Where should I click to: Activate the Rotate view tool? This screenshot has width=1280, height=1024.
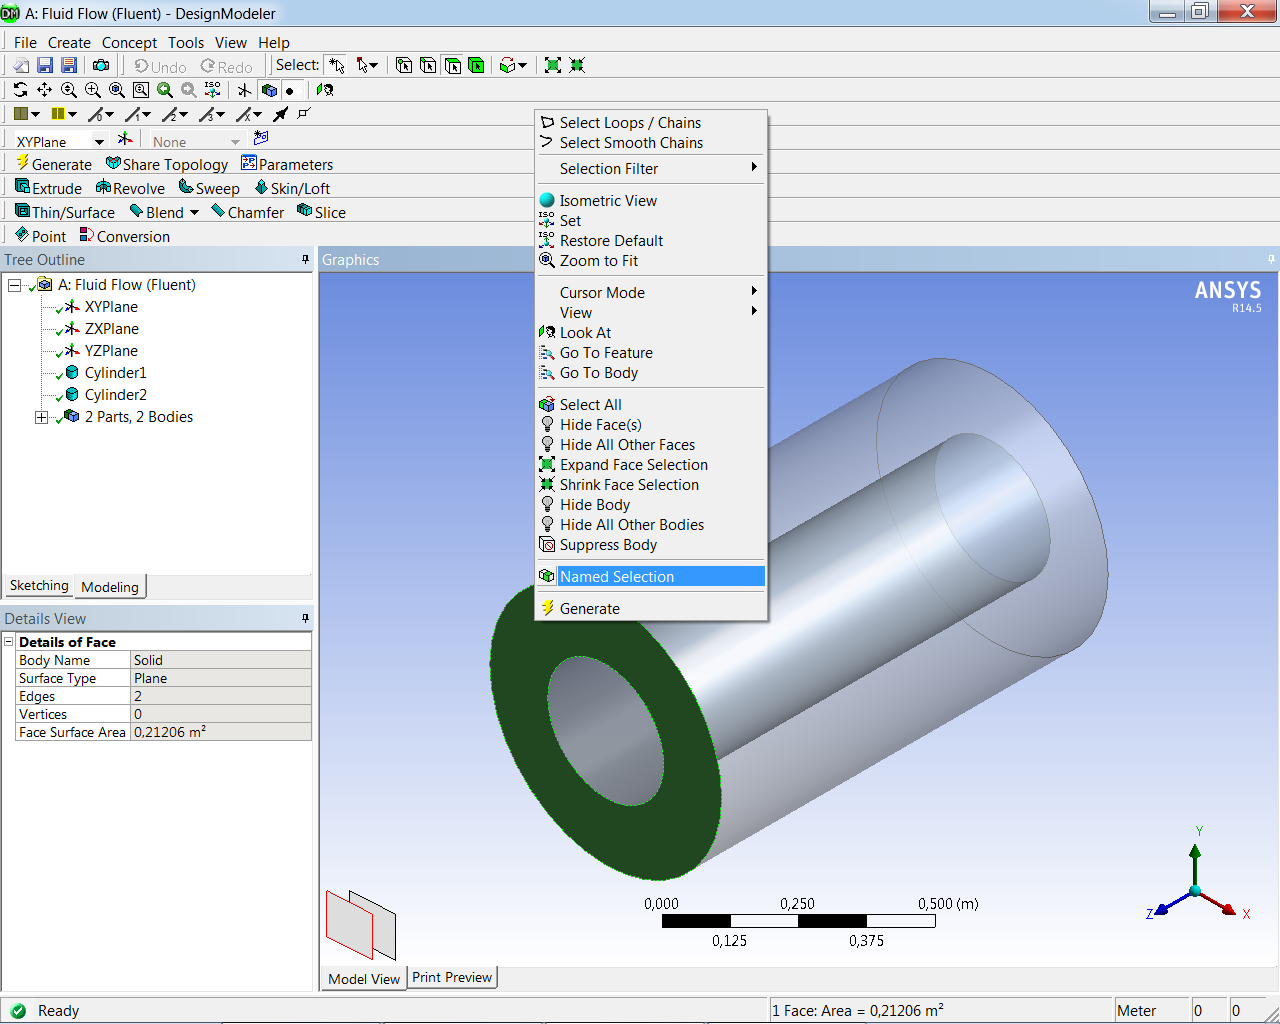pyautogui.click(x=20, y=90)
